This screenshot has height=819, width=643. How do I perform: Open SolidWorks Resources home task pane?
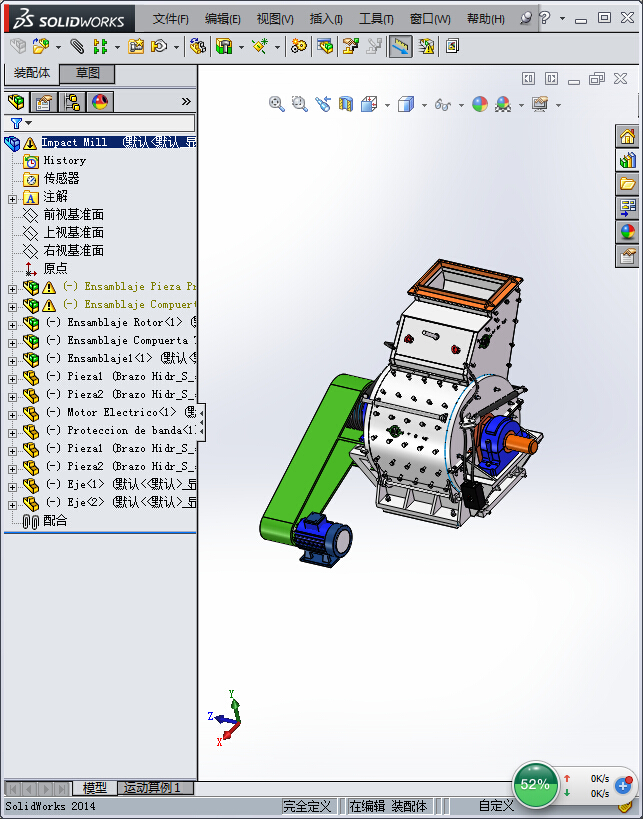[627, 137]
